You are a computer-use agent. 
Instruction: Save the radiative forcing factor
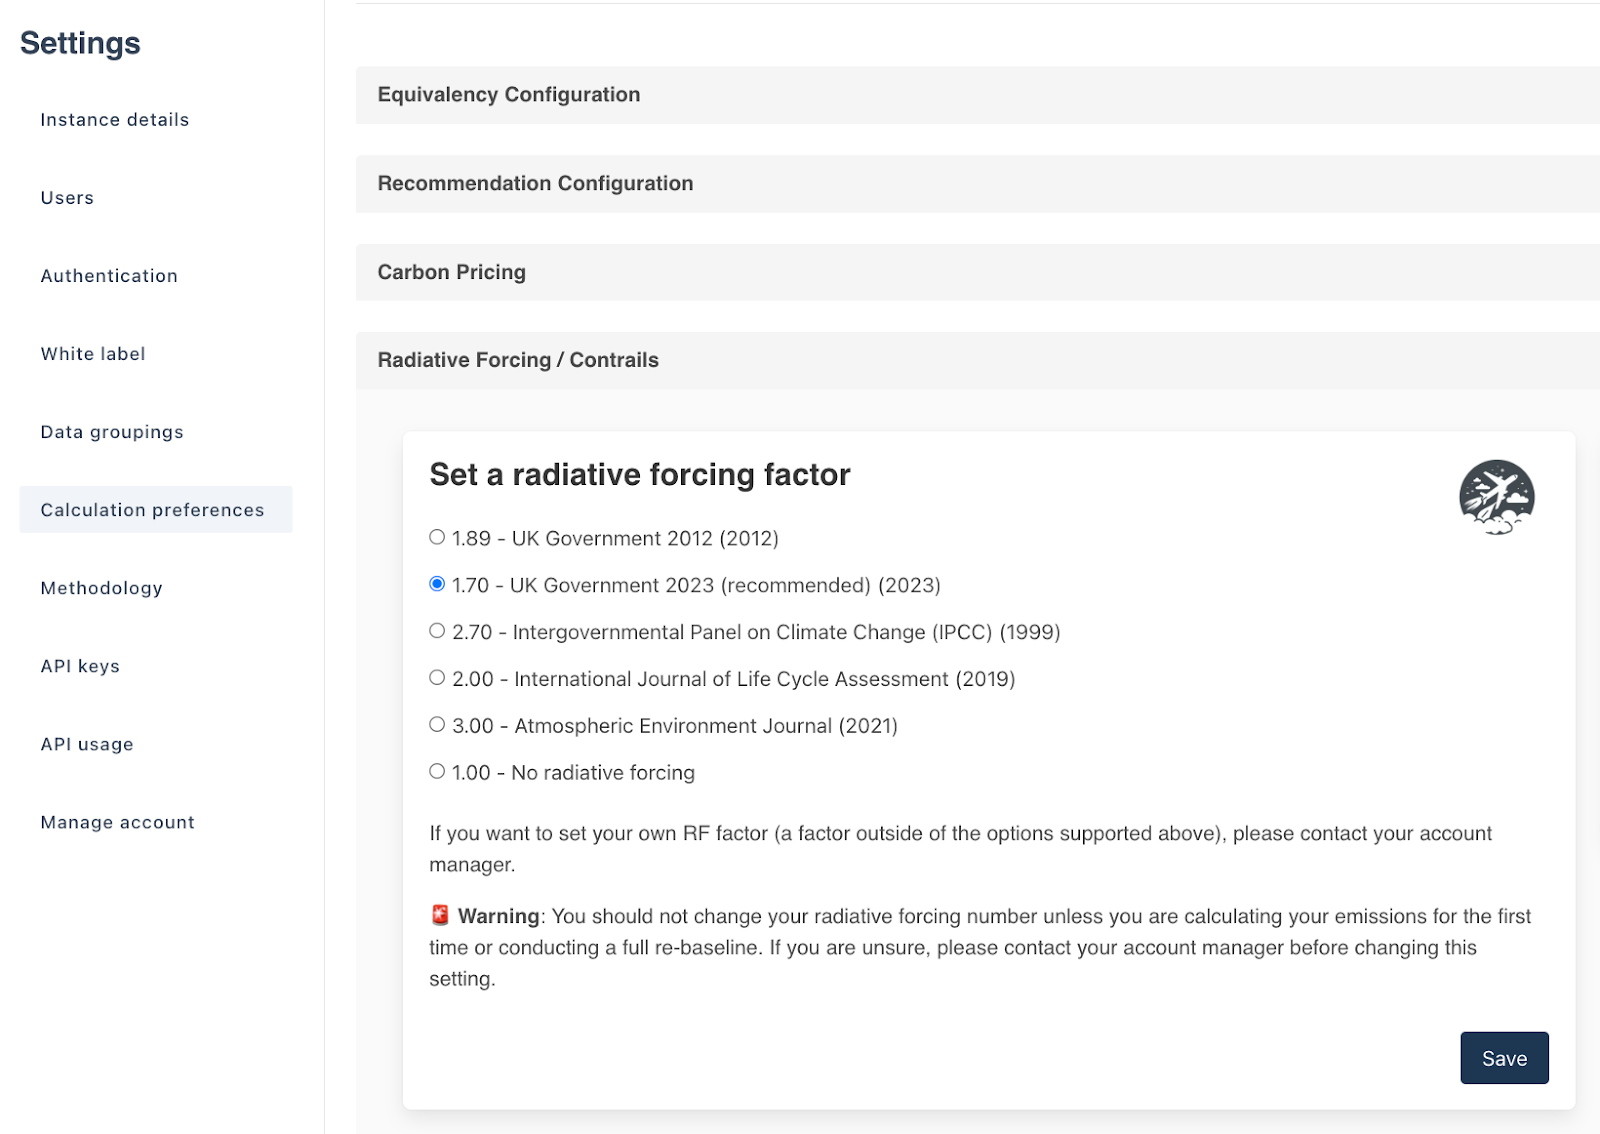click(x=1504, y=1058)
